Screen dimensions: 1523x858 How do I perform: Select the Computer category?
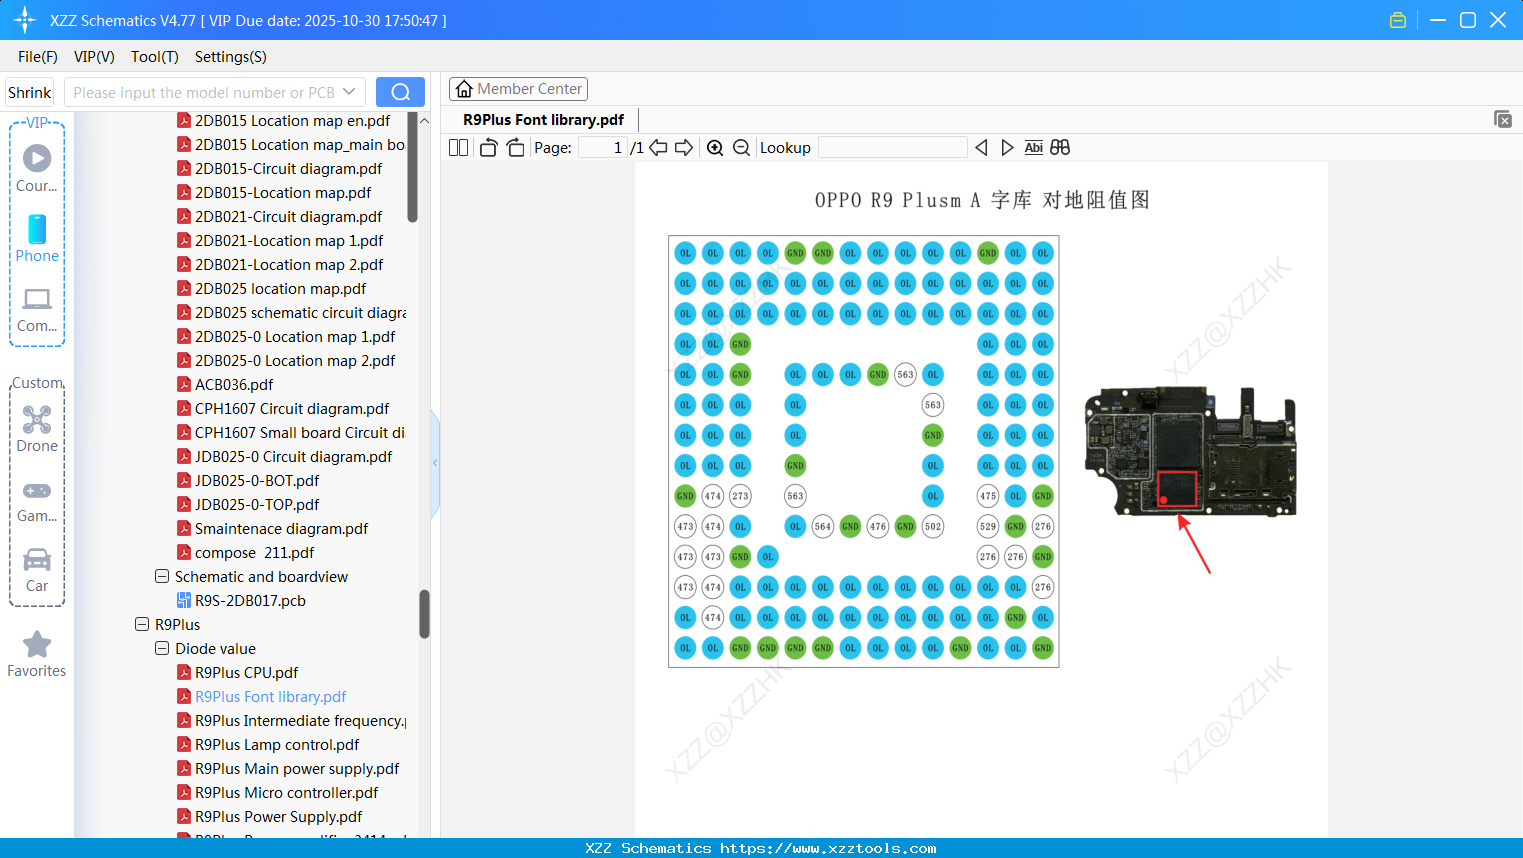pyautogui.click(x=37, y=309)
